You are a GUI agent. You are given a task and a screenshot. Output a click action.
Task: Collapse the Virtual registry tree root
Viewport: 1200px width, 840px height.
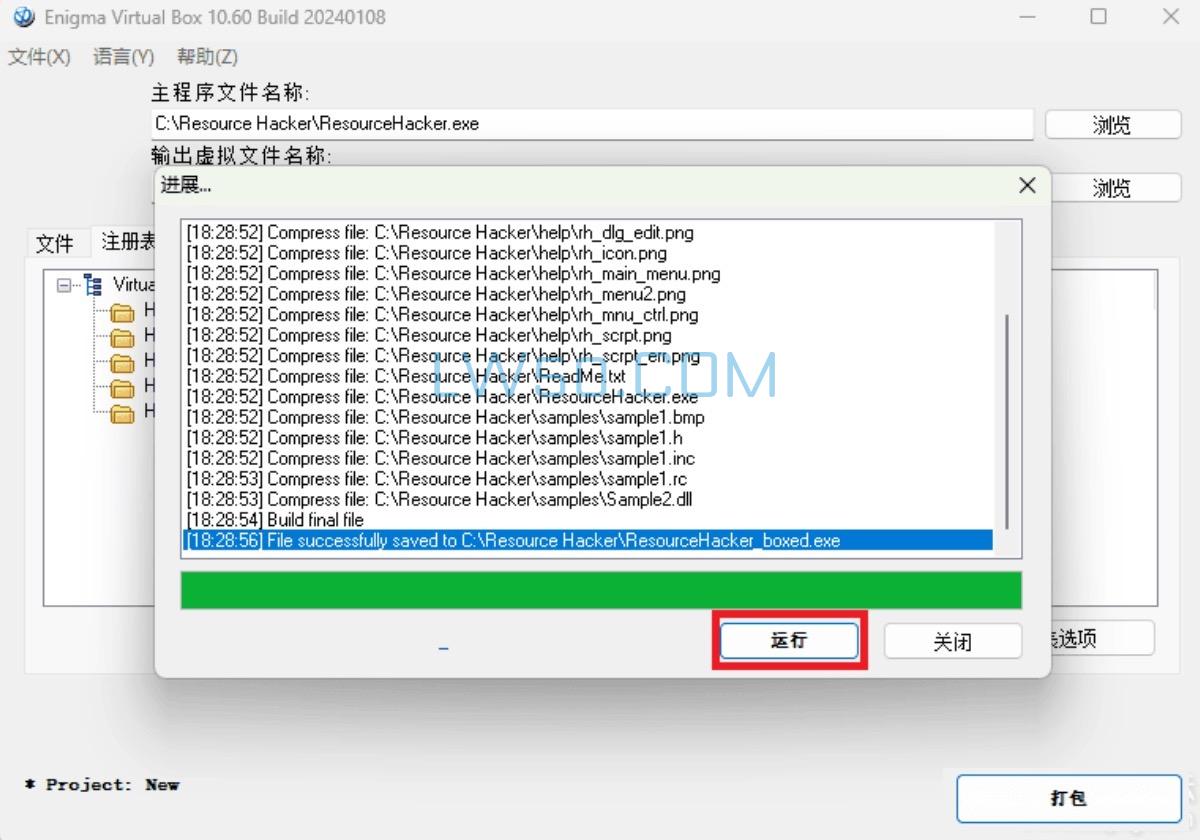click(65, 285)
